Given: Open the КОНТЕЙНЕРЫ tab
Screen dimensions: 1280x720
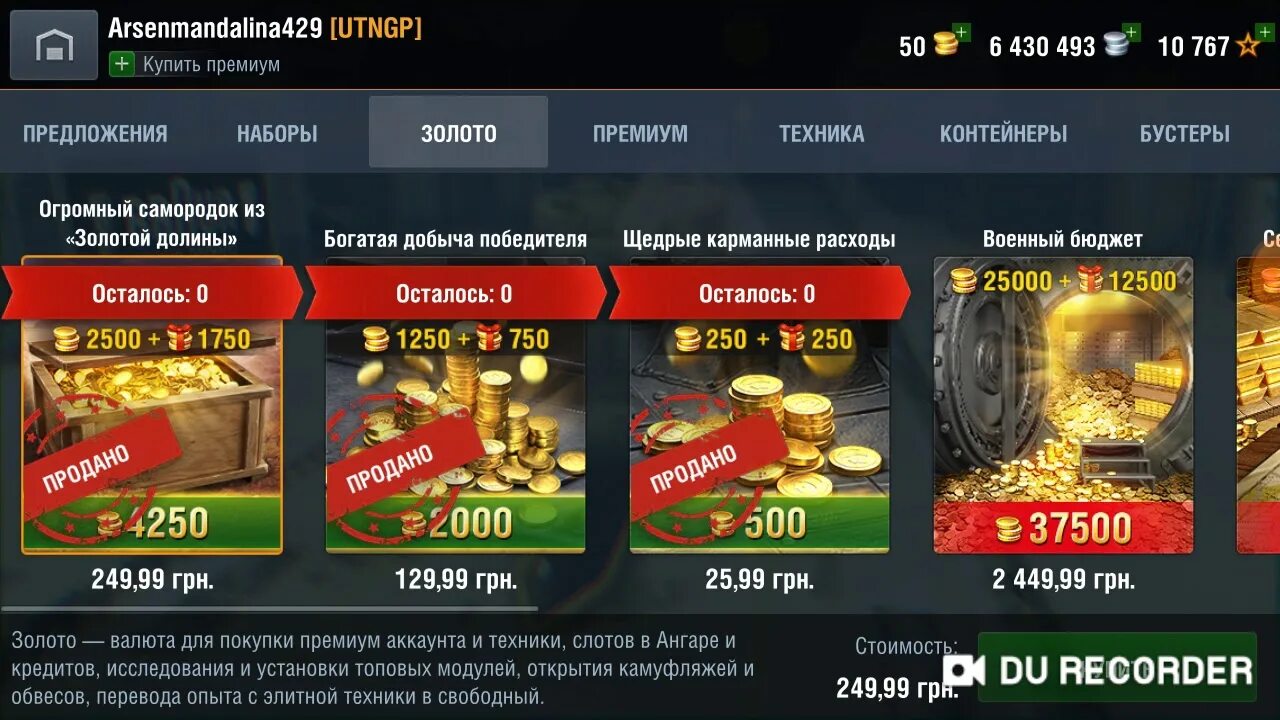Looking at the screenshot, I should click(x=1003, y=133).
